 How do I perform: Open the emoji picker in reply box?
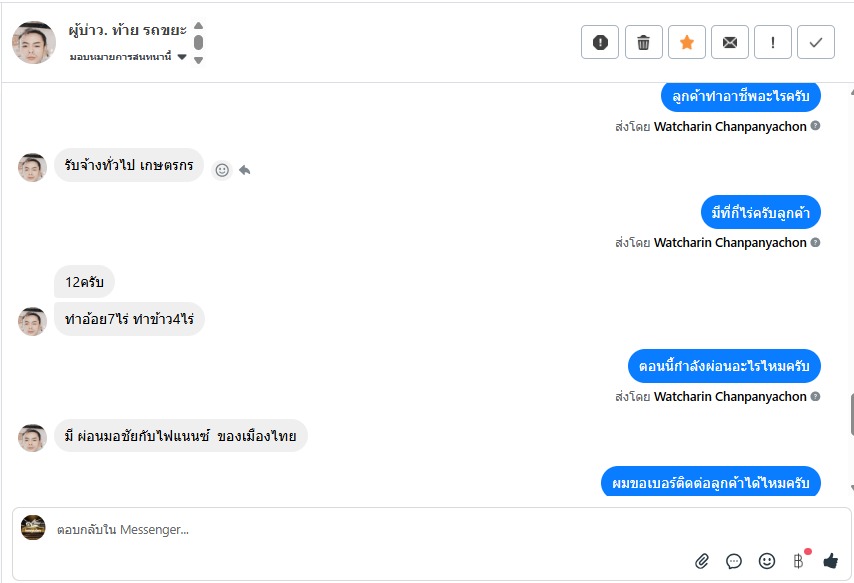(x=767, y=561)
